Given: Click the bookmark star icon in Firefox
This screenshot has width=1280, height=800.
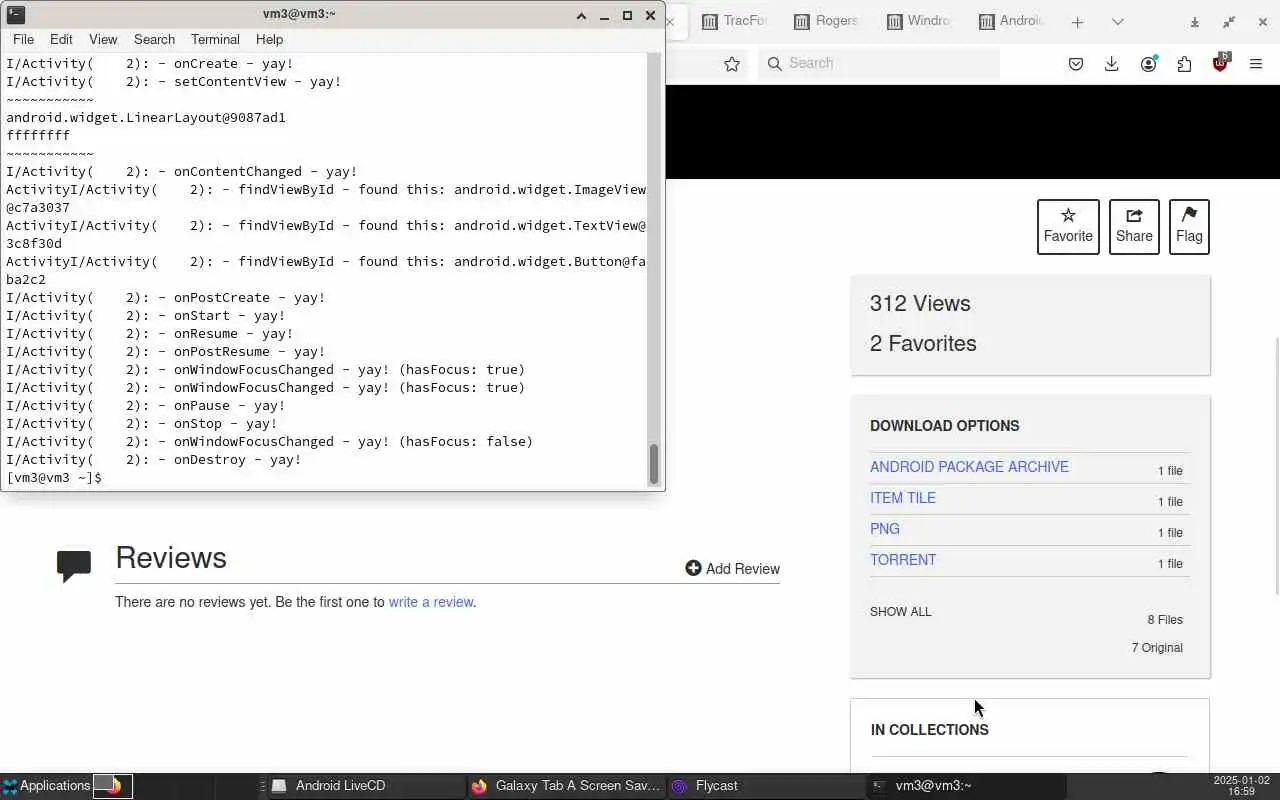Looking at the screenshot, I should [x=732, y=64].
